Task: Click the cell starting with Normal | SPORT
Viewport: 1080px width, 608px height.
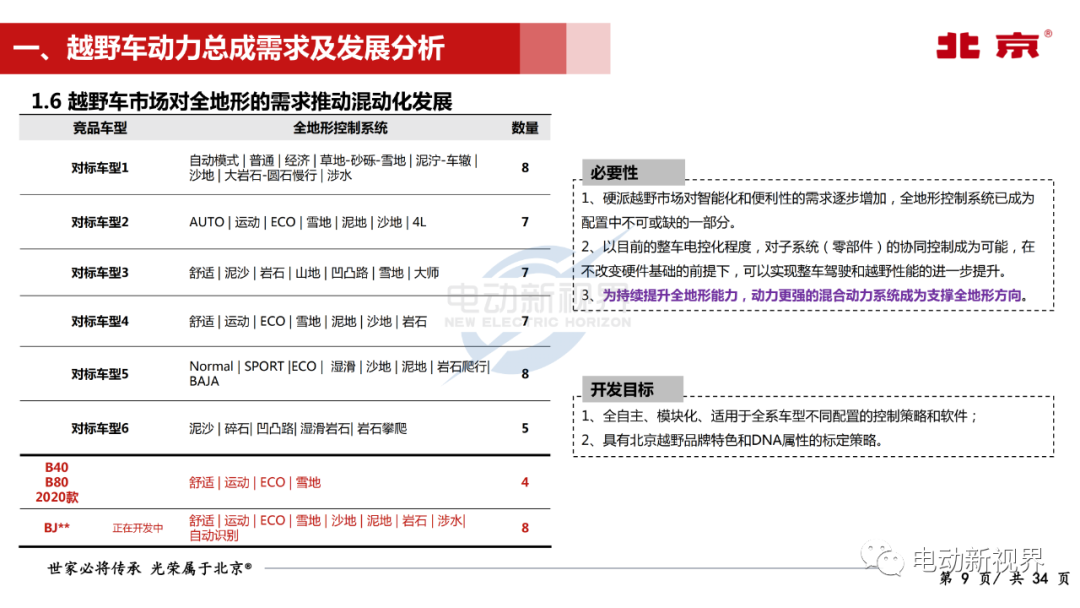Action: 340,374
